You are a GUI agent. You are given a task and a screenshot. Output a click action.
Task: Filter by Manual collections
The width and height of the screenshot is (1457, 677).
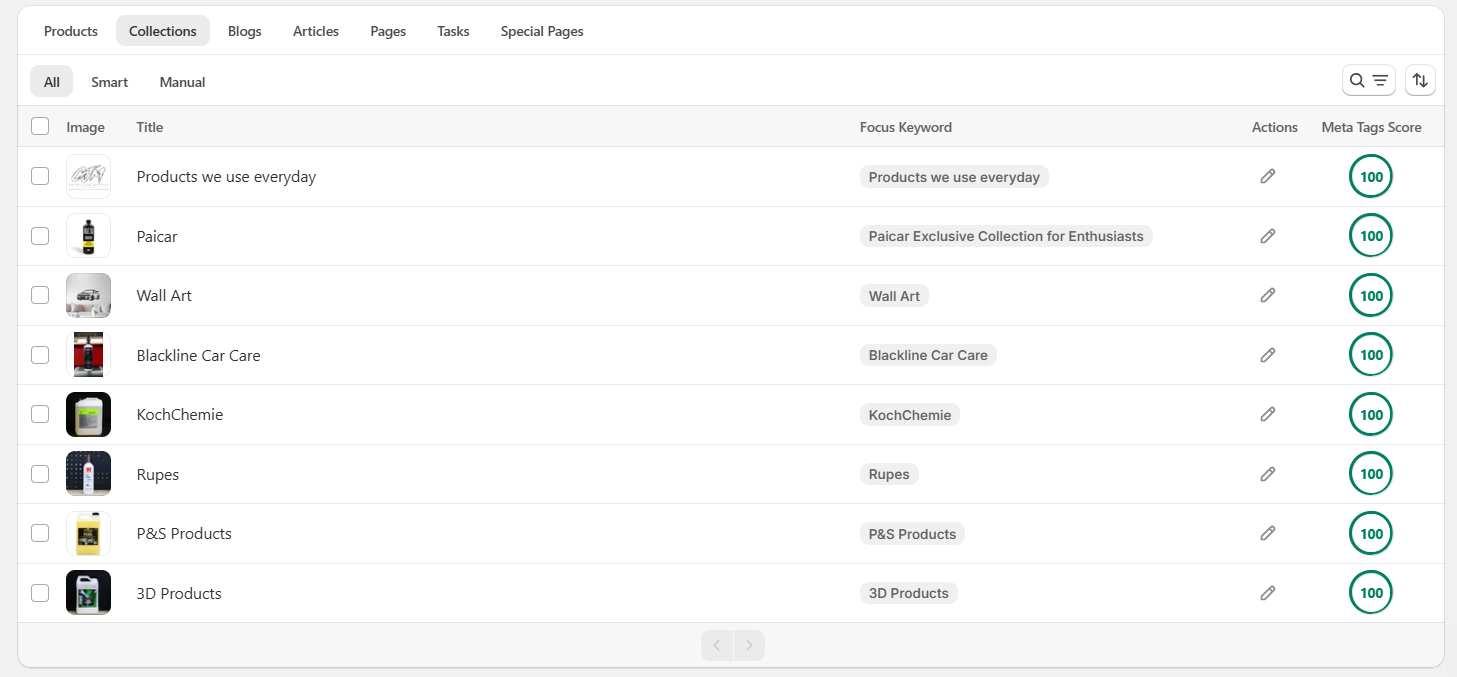(183, 82)
